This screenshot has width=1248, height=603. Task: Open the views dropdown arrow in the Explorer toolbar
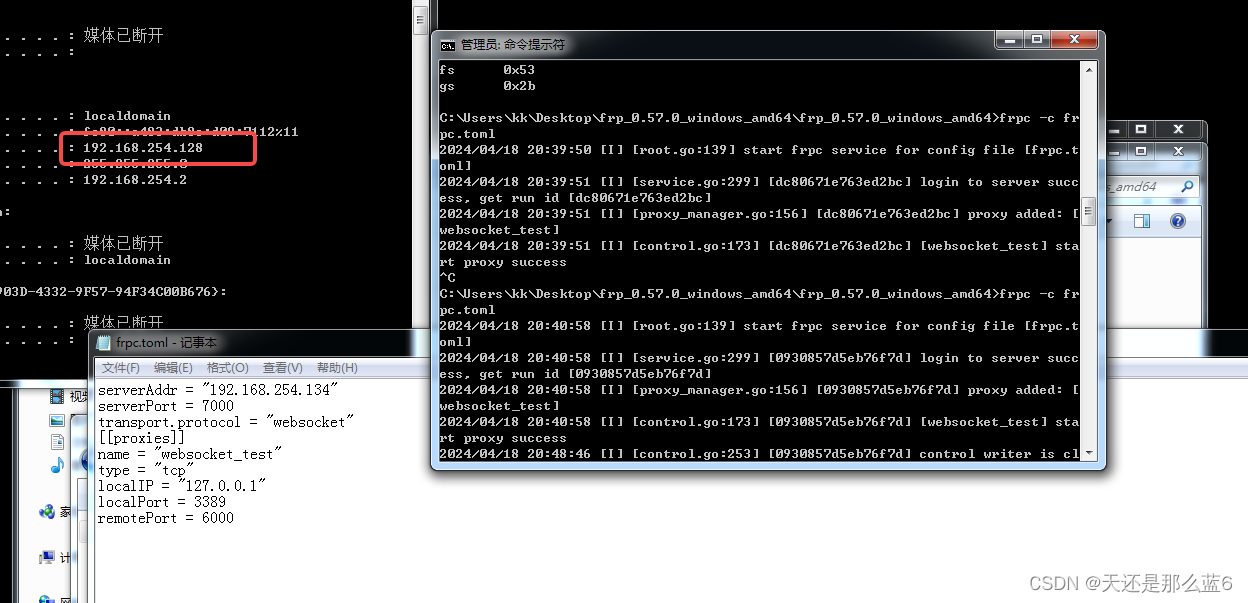click(1109, 221)
